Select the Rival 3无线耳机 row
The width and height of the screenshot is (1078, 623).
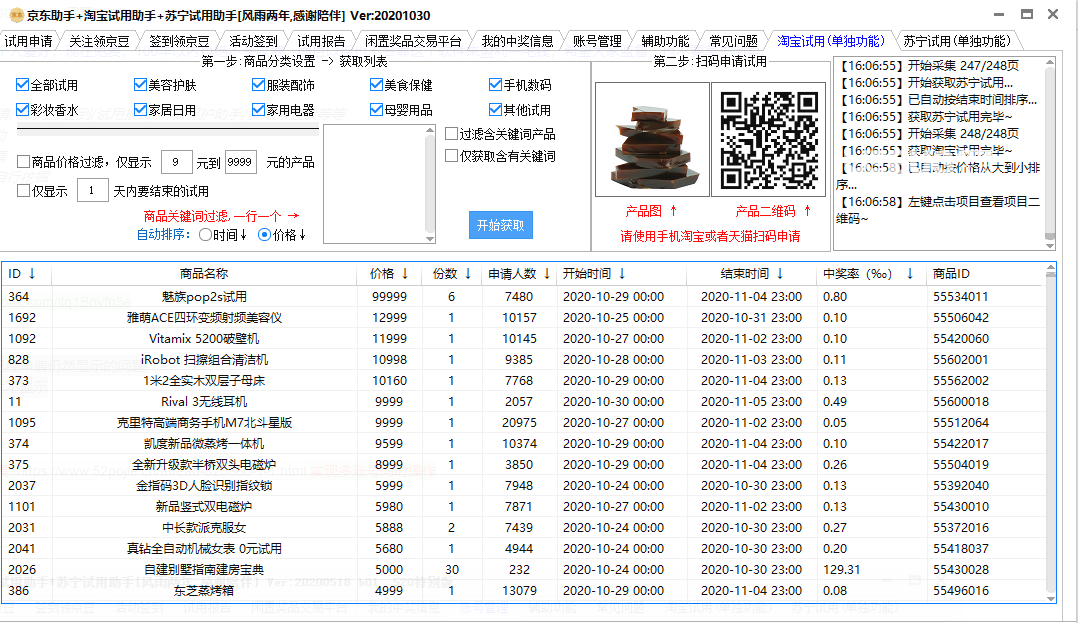coord(524,402)
